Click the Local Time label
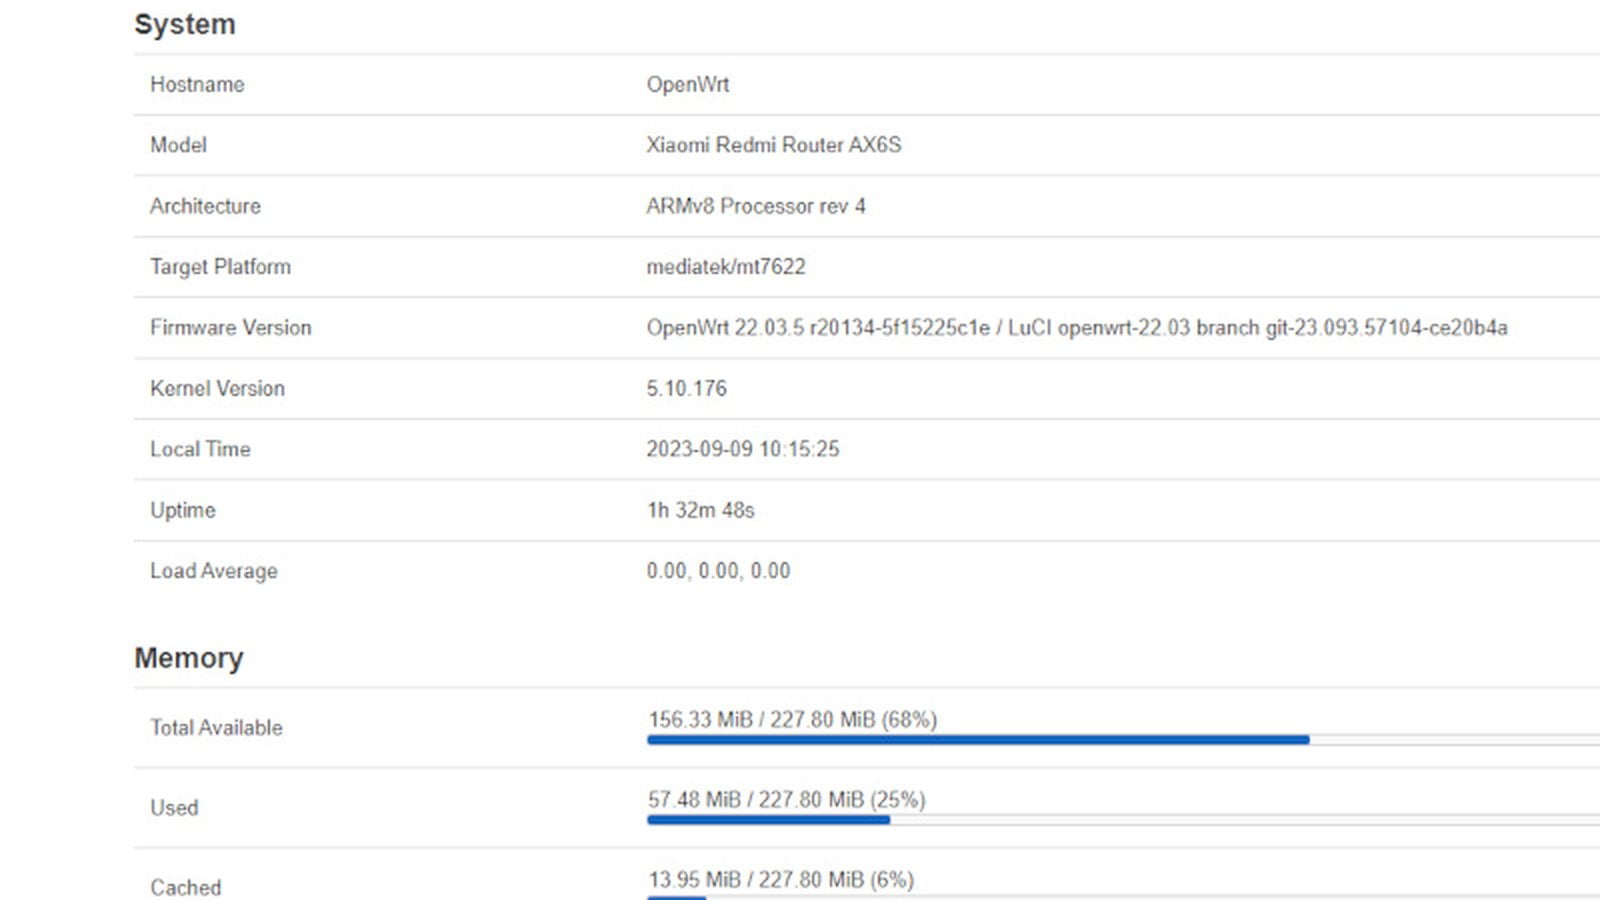 (x=200, y=449)
